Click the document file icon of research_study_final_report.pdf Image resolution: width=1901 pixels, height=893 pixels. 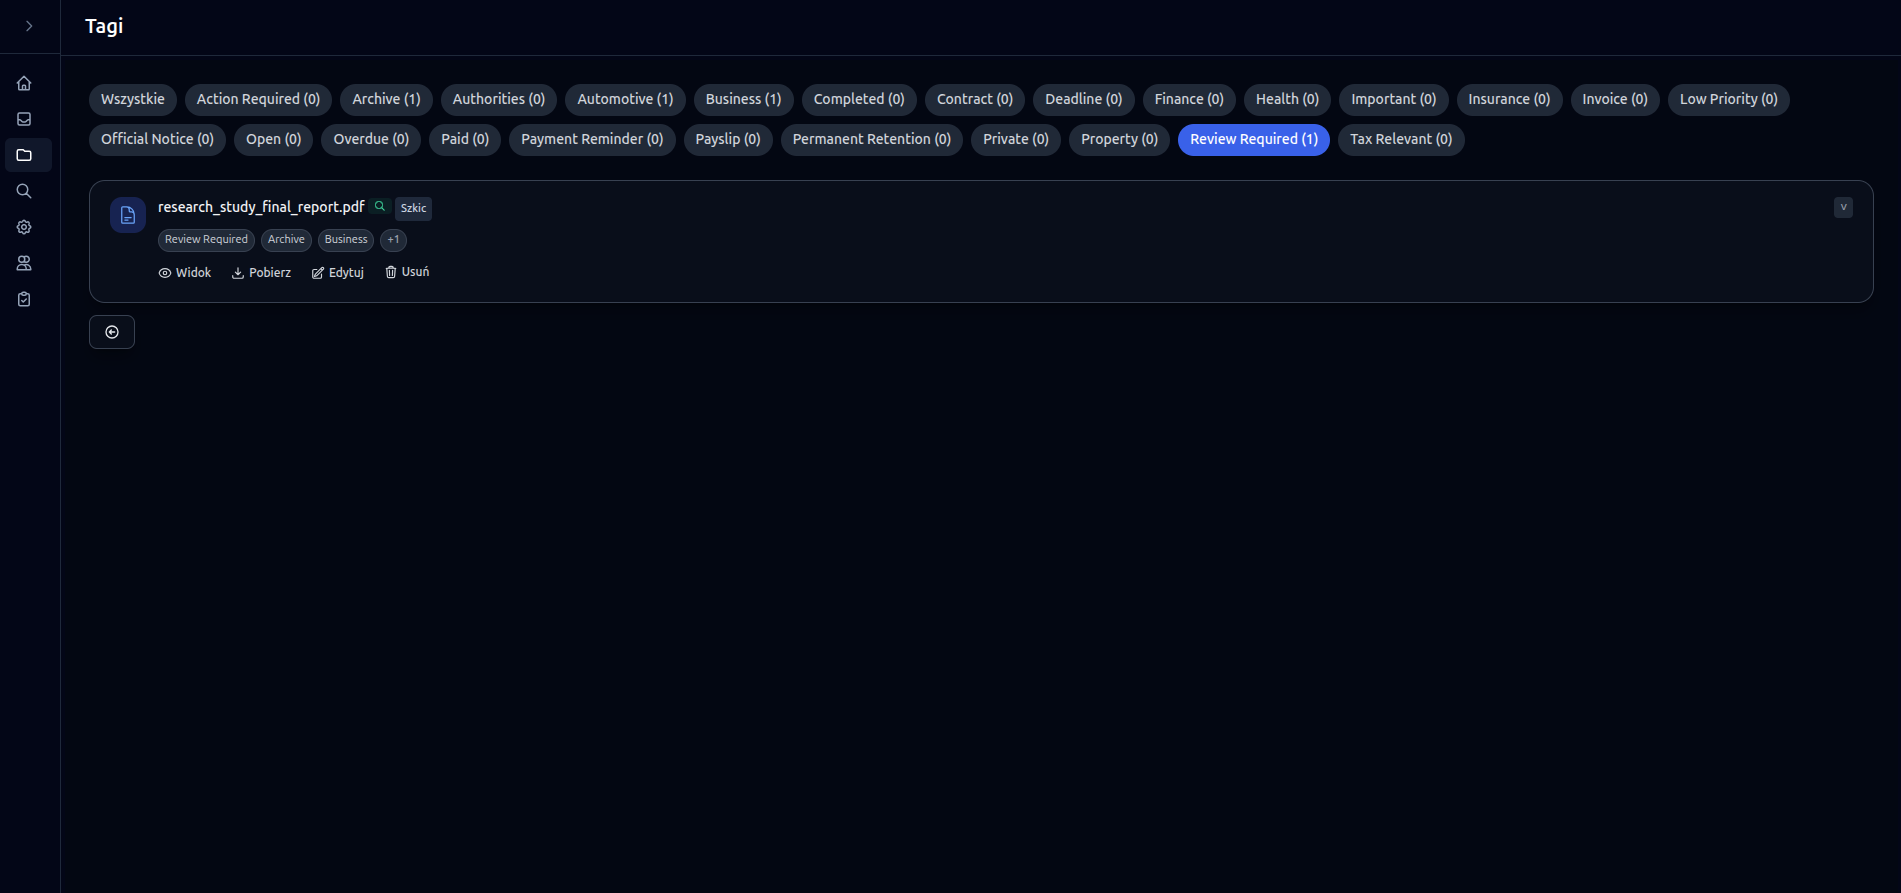(128, 215)
